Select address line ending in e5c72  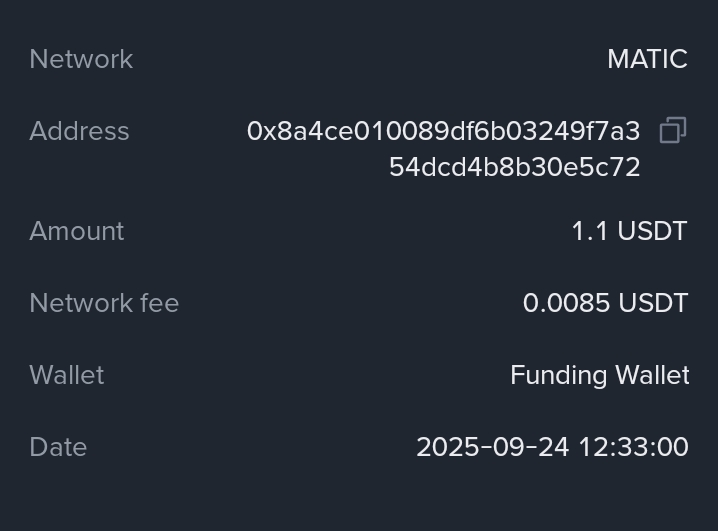514,167
